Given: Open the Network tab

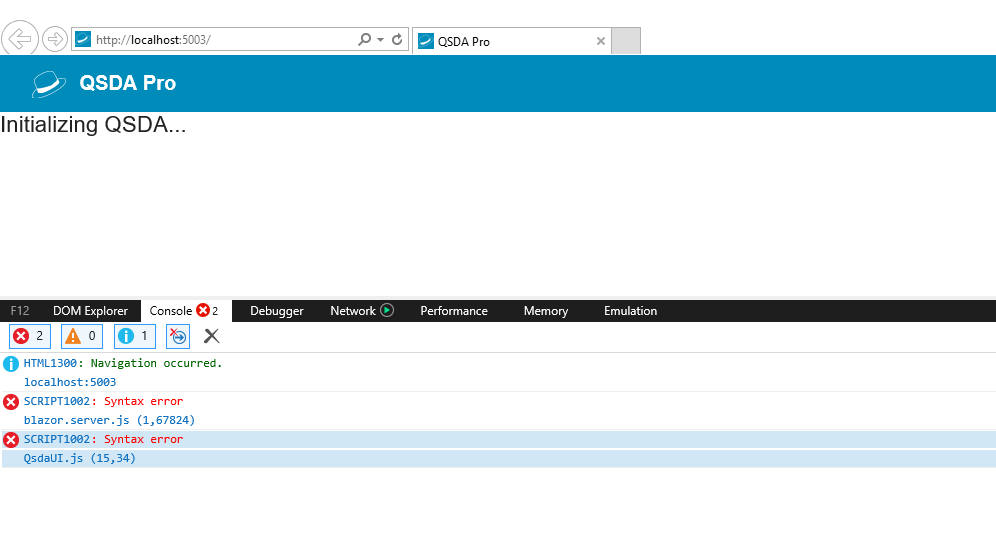Looking at the screenshot, I should (x=353, y=311).
